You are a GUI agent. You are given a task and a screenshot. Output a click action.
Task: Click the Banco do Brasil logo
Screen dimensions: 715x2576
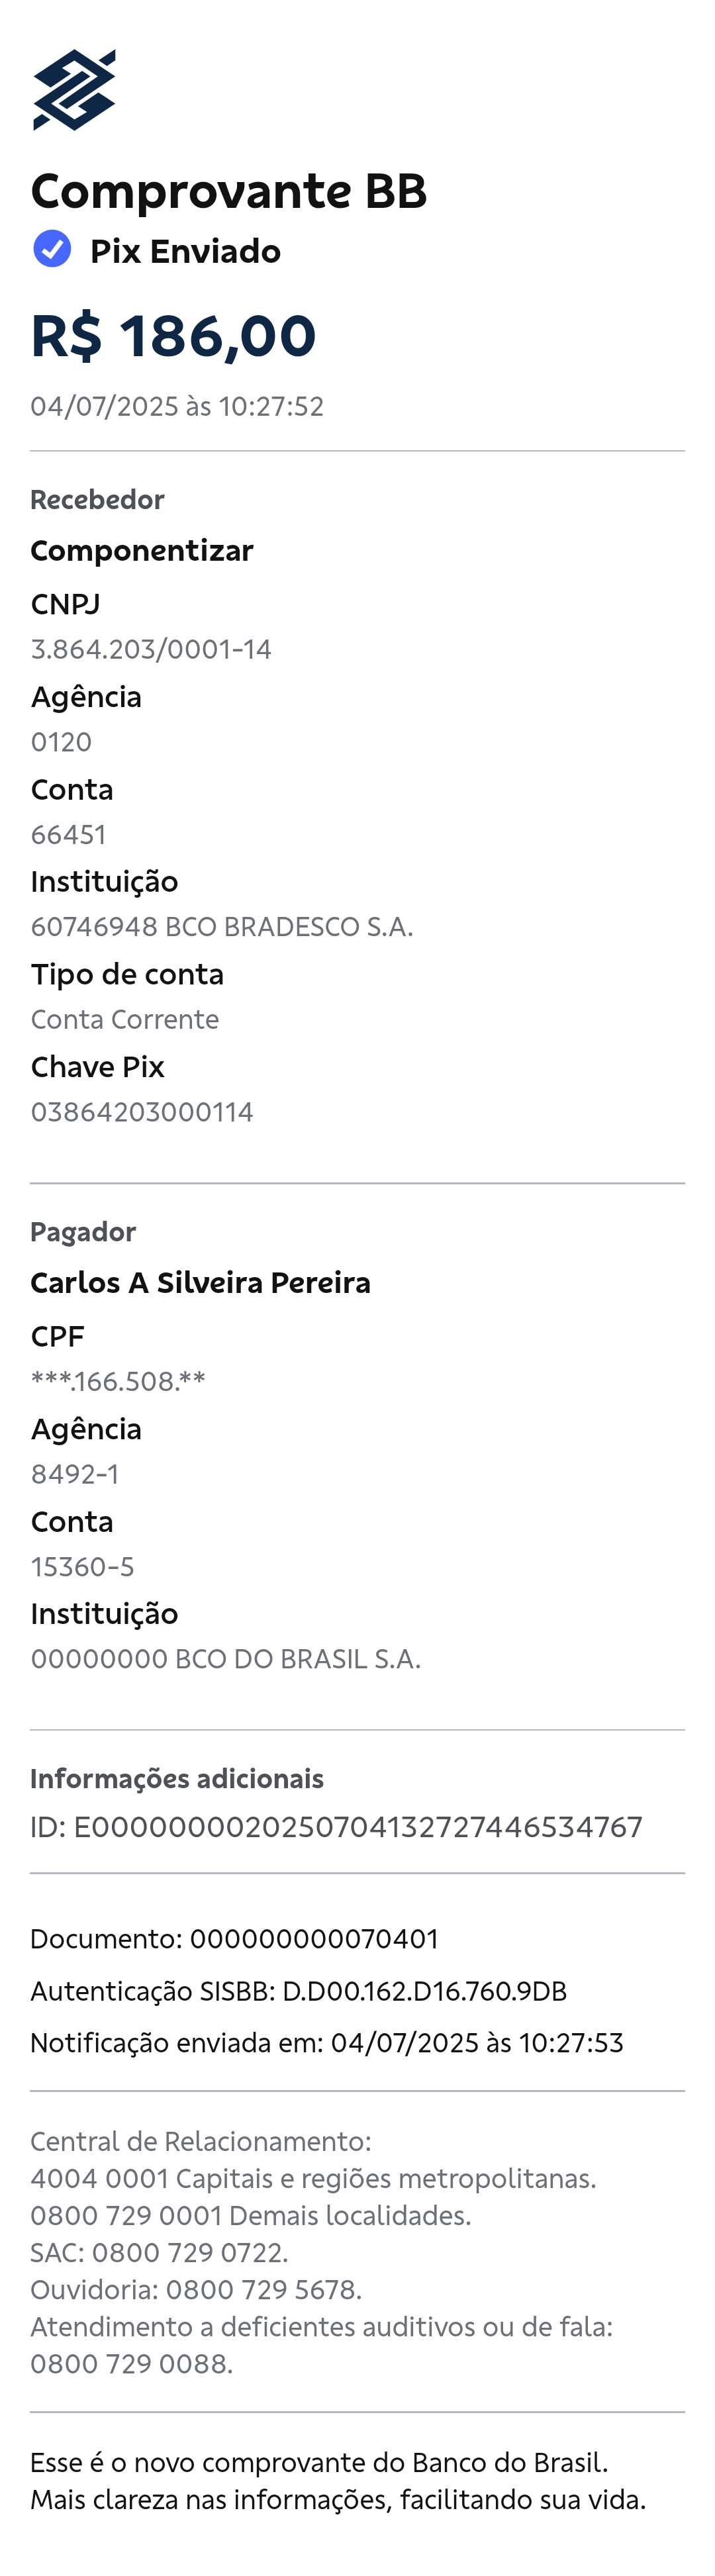pyautogui.click(x=74, y=90)
